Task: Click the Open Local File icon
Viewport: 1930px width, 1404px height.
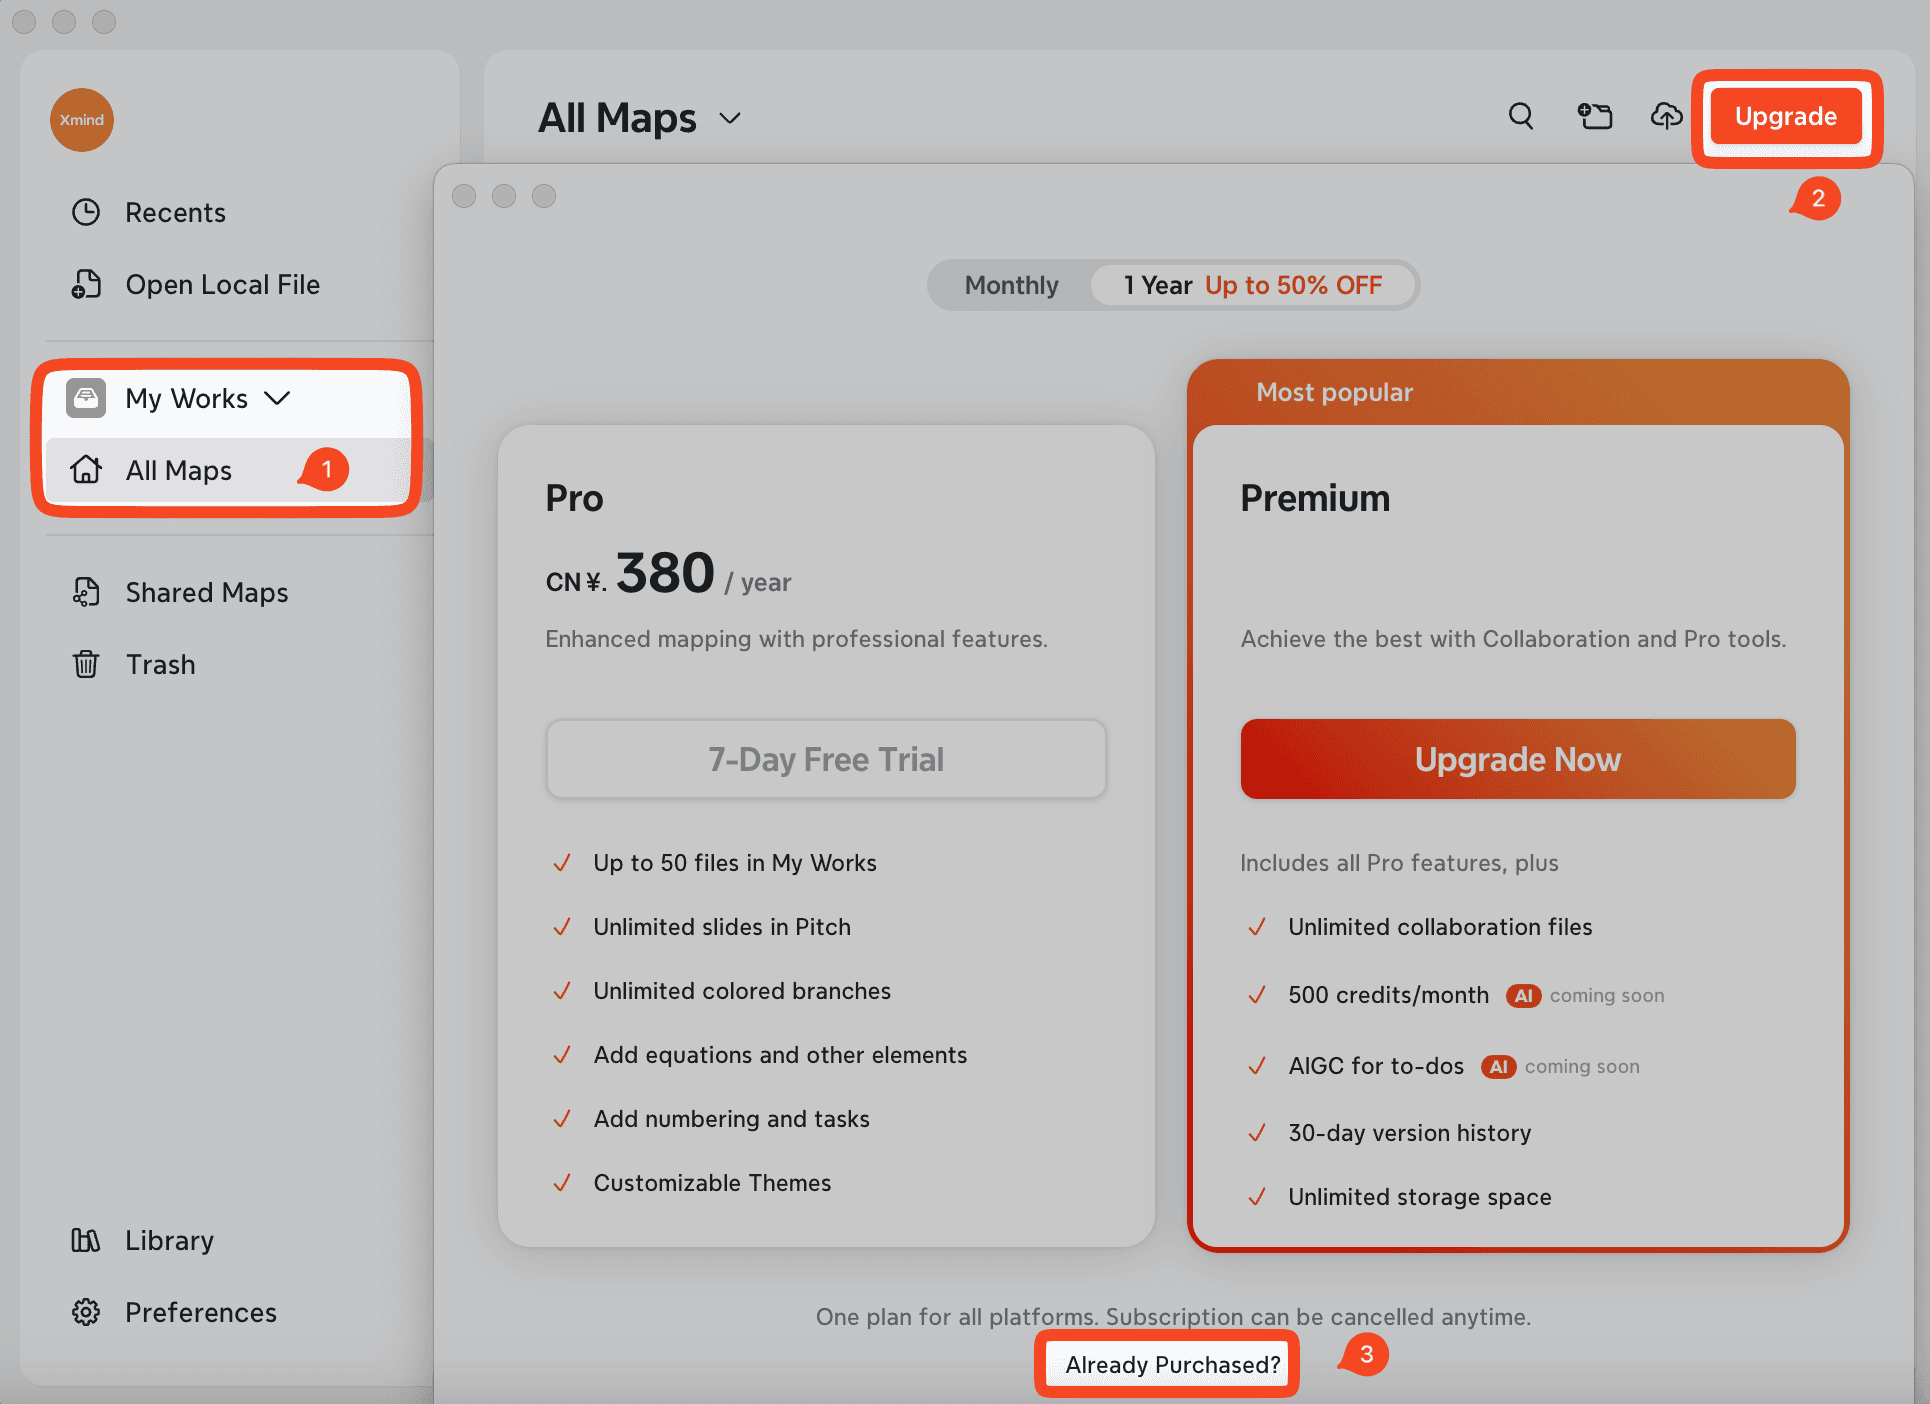Action: tap(87, 285)
